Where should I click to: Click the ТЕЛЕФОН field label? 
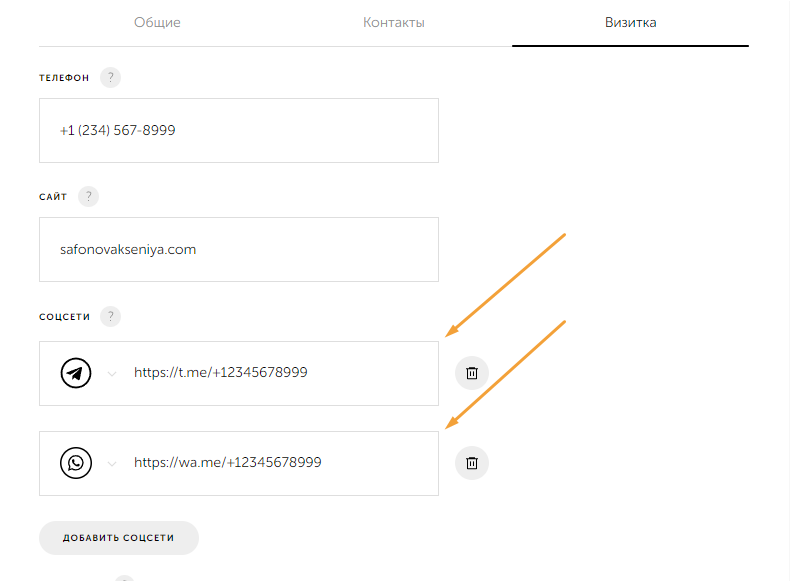64,78
